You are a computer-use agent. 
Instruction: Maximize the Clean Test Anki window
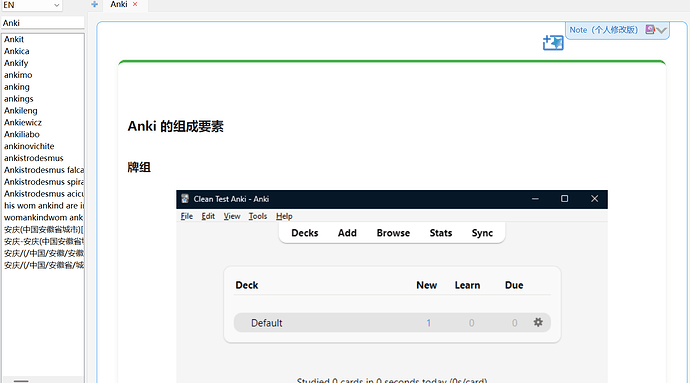[565, 199]
